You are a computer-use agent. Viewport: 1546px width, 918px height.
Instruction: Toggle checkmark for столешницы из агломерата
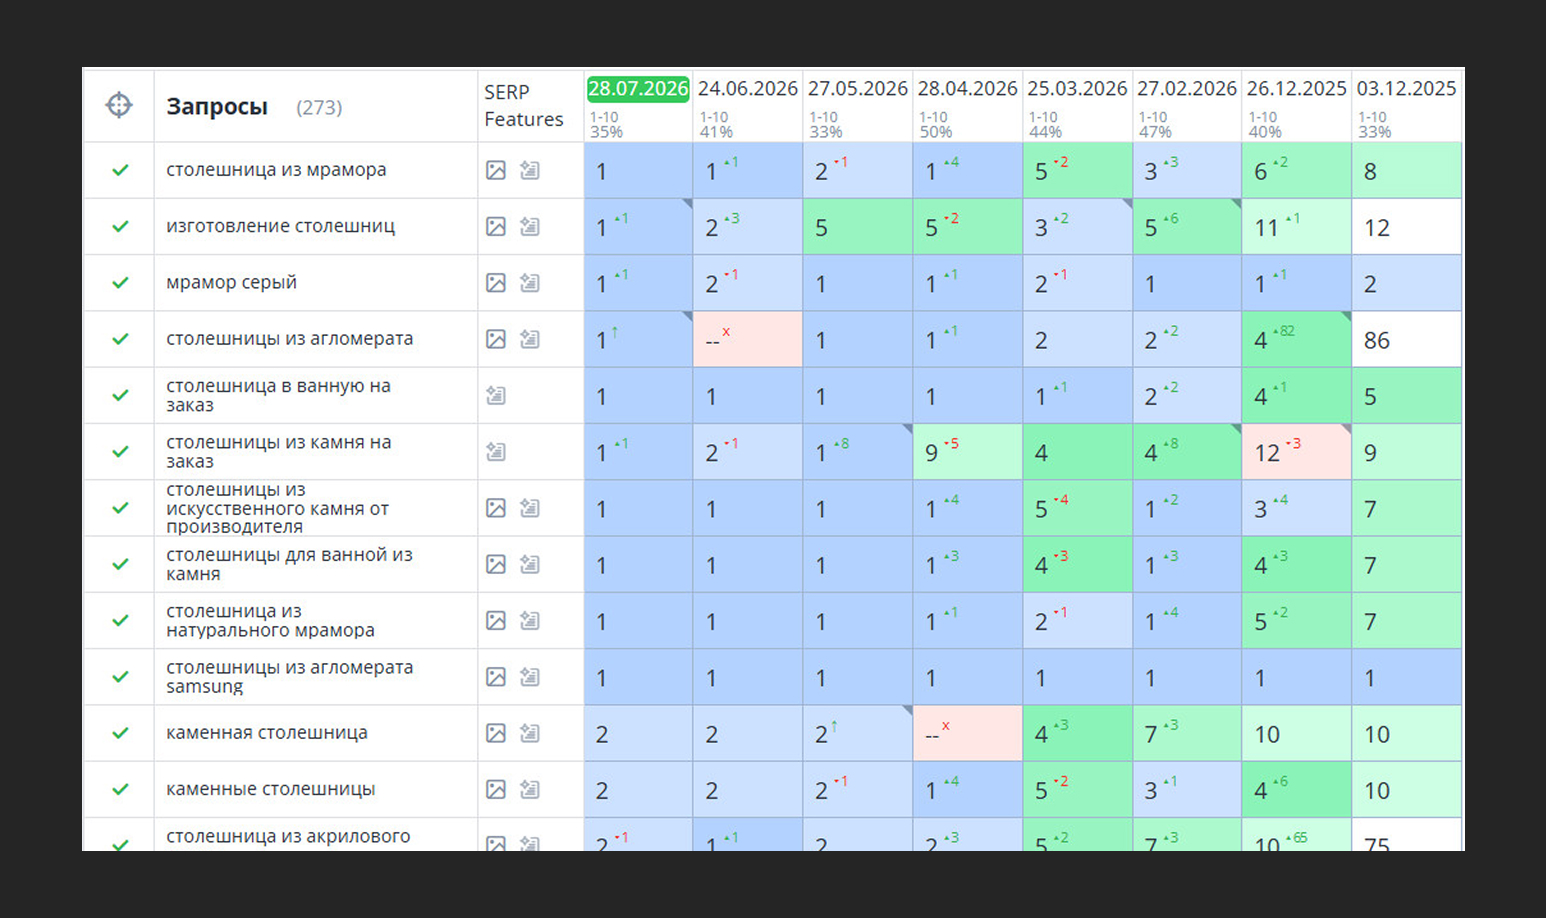[x=120, y=339]
